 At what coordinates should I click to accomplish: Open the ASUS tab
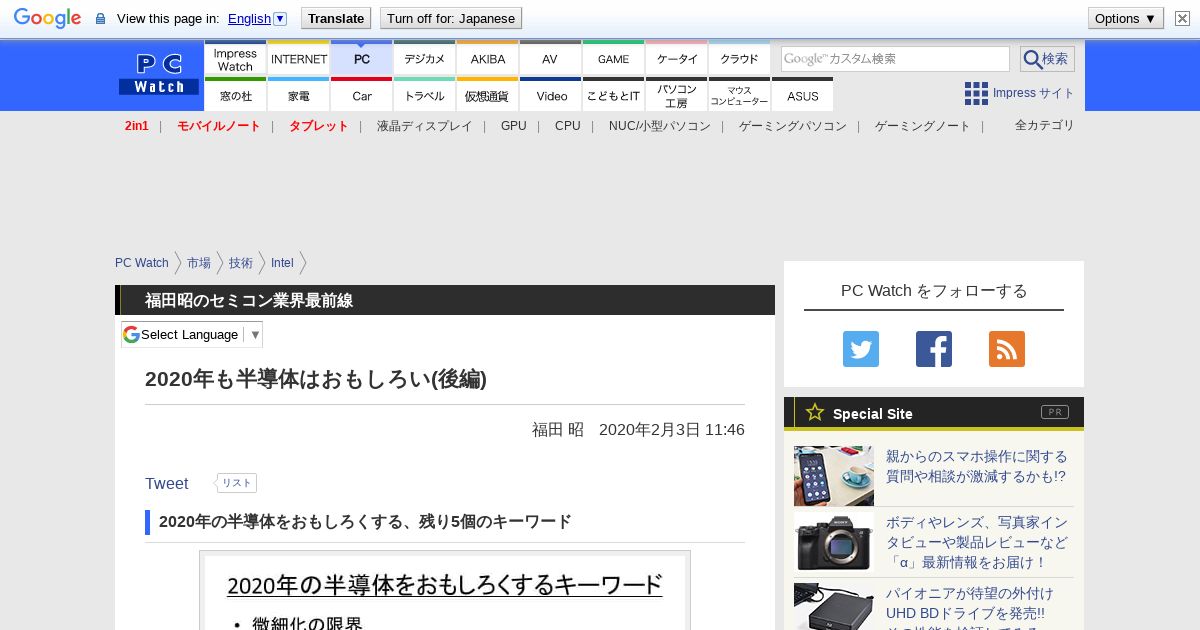[x=802, y=95]
